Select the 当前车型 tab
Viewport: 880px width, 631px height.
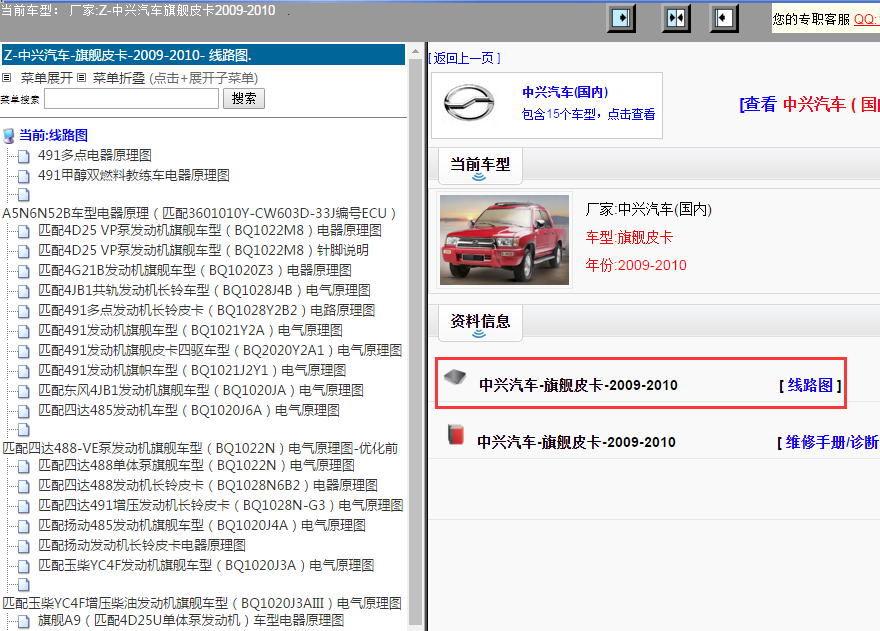pyautogui.click(x=480, y=166)
